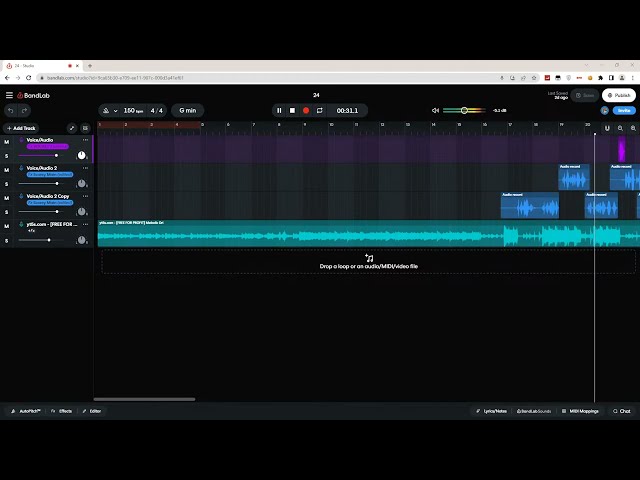Open the Effects panel

coord(62,411)
